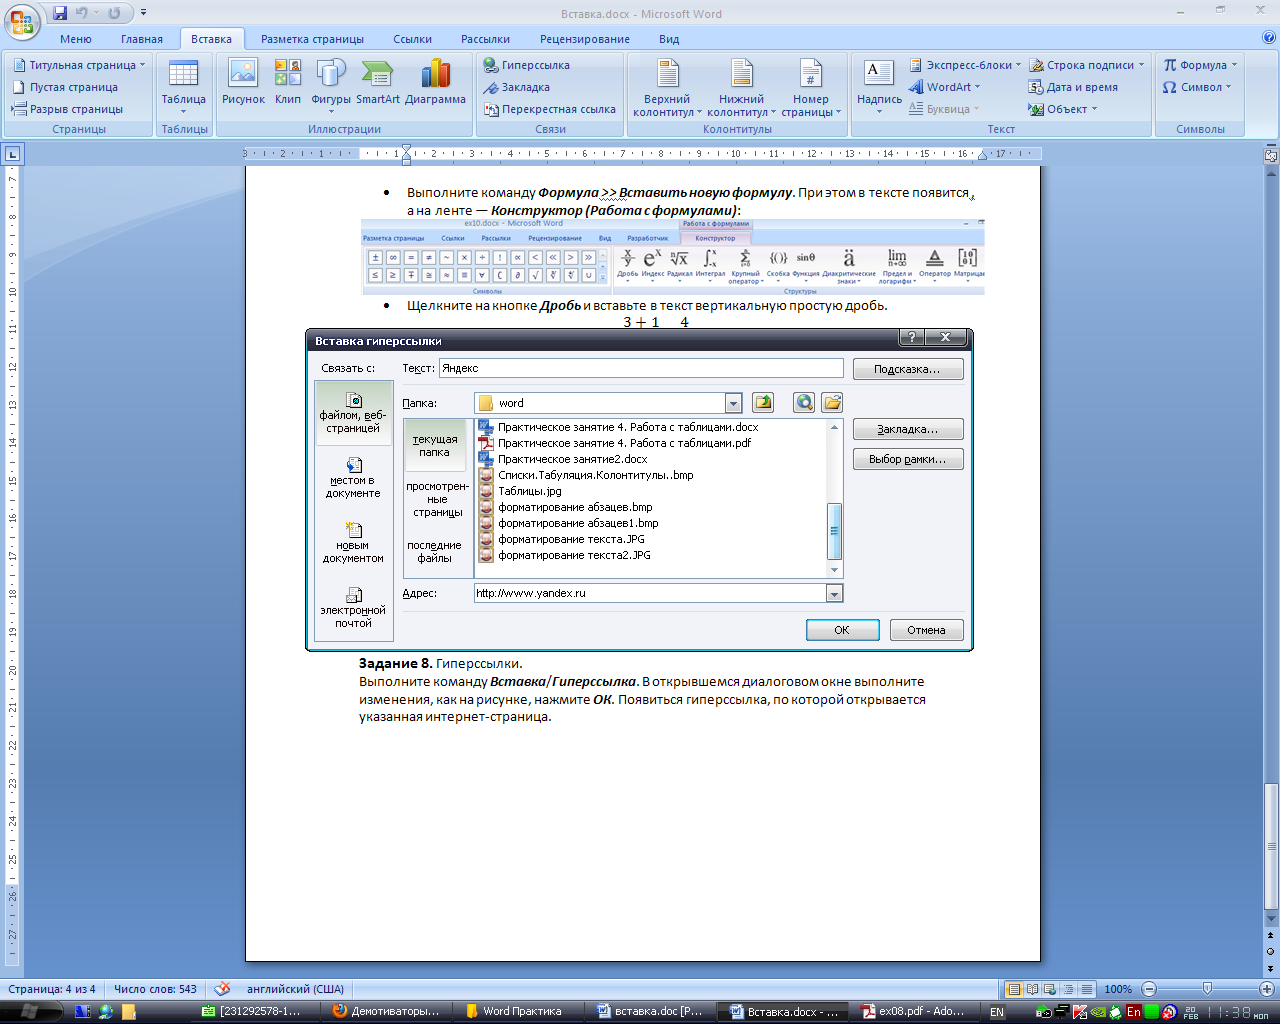Click Up One Folder icon in dialog
The image size is (1280, 1024).
point(764,403)
